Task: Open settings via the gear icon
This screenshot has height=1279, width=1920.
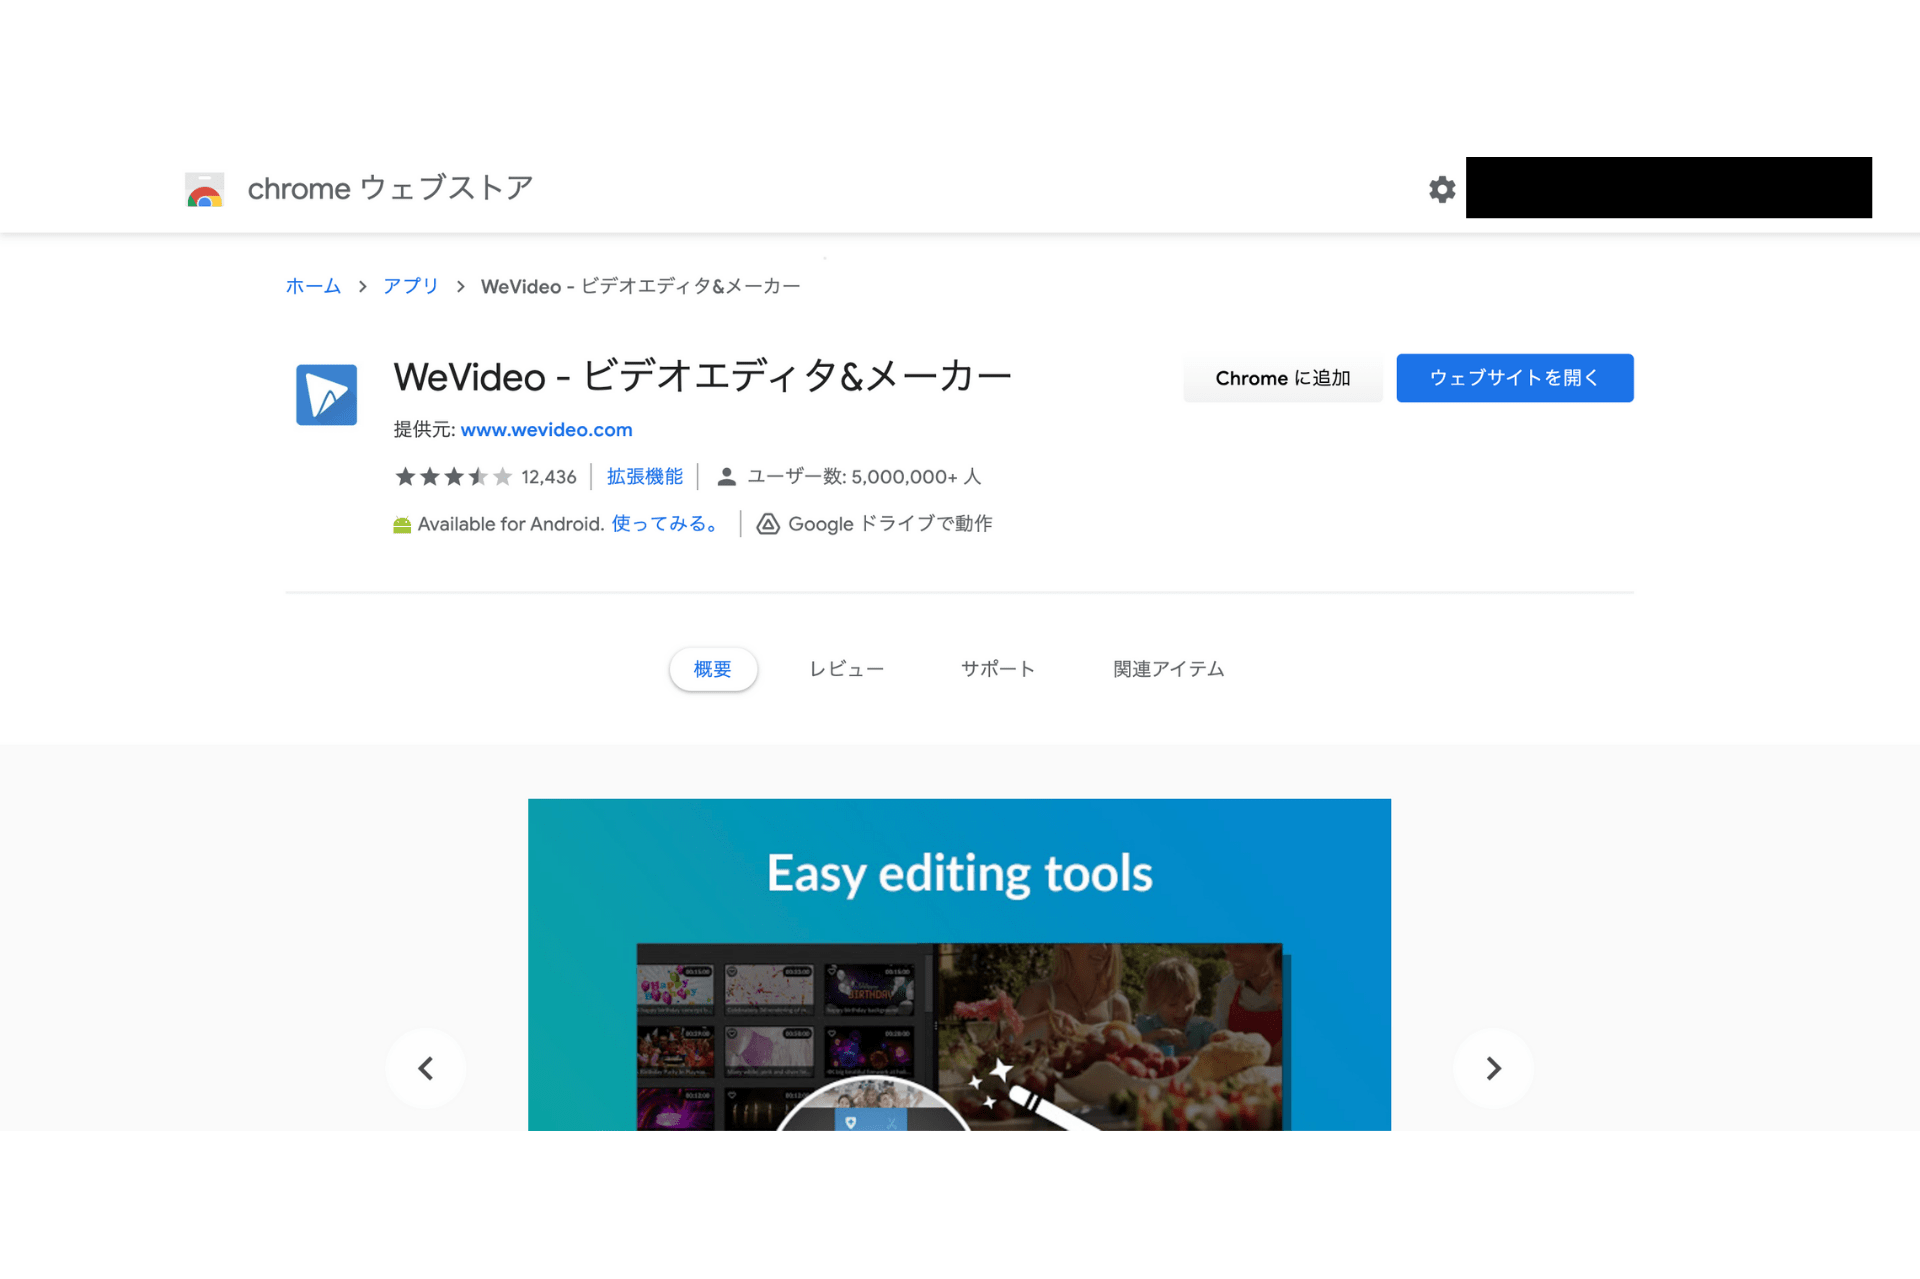Action: 1441,189
